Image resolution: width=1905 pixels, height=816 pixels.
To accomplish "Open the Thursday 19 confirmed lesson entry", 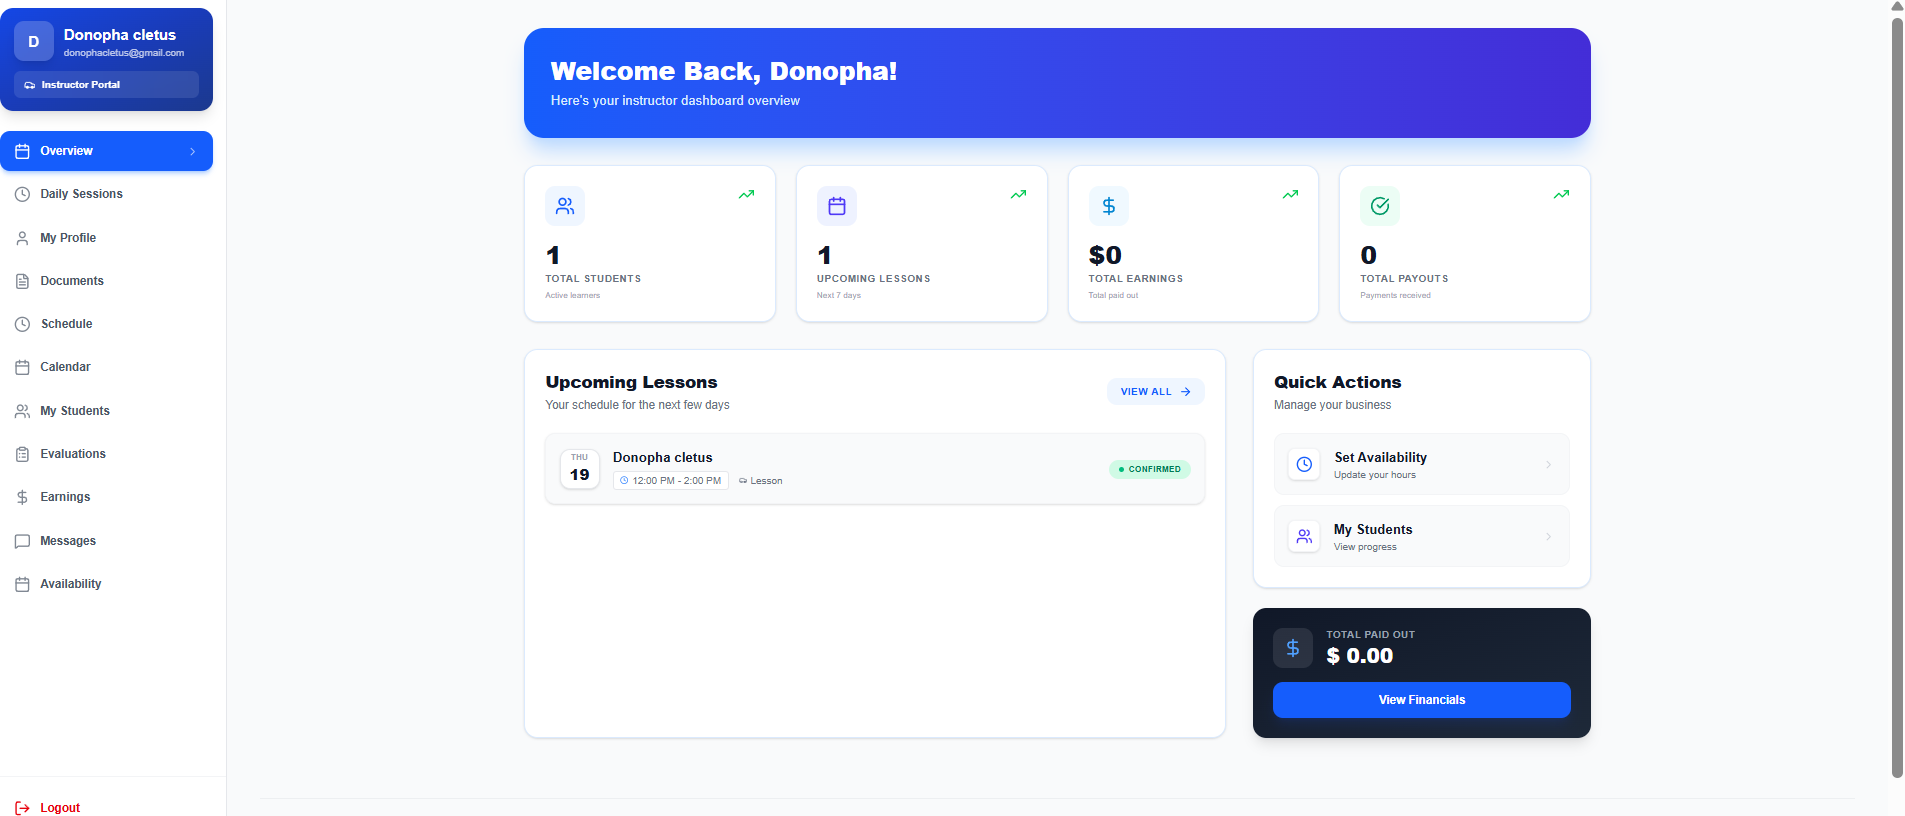I will coord(874,469).
